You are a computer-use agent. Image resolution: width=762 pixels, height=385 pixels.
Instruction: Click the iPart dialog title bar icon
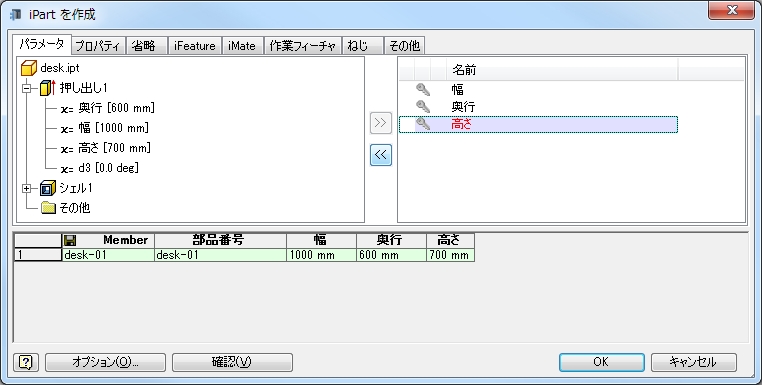pyautogui.click(x=15, y=15)
